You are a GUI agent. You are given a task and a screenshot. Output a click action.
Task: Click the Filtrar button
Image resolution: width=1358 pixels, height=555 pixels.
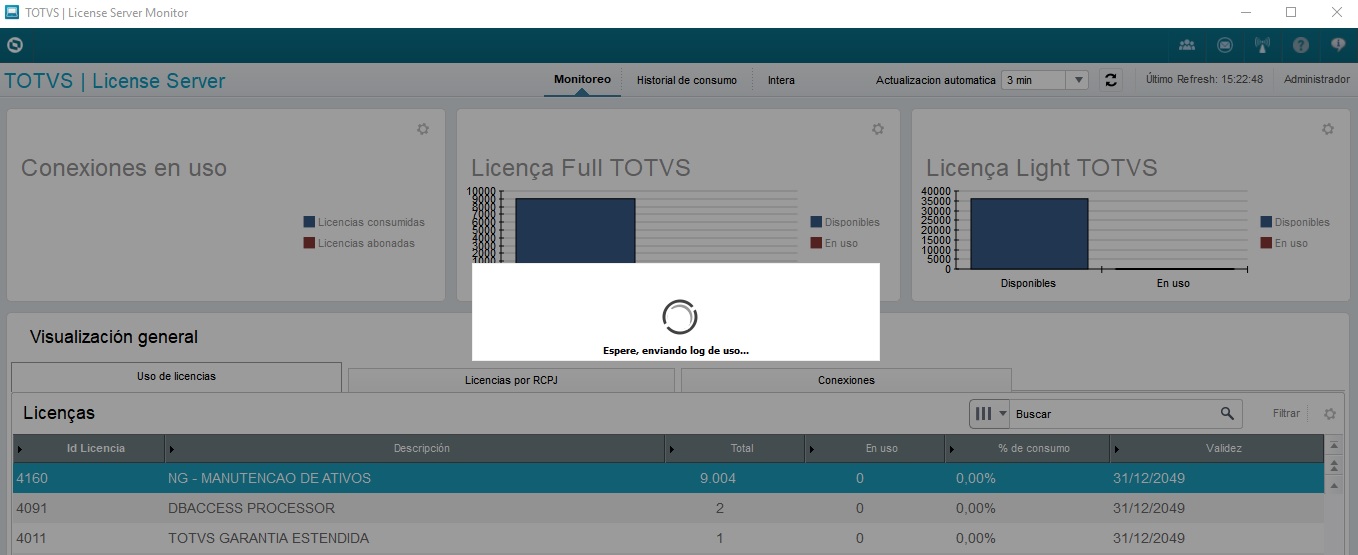(1286, 413)
